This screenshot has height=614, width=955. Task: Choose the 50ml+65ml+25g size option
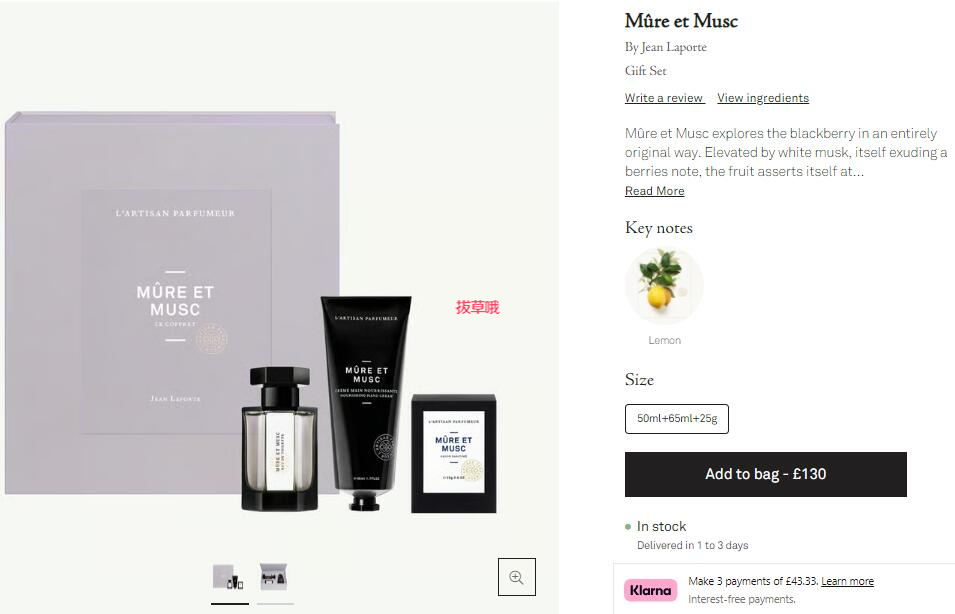(x=677, y=418)
